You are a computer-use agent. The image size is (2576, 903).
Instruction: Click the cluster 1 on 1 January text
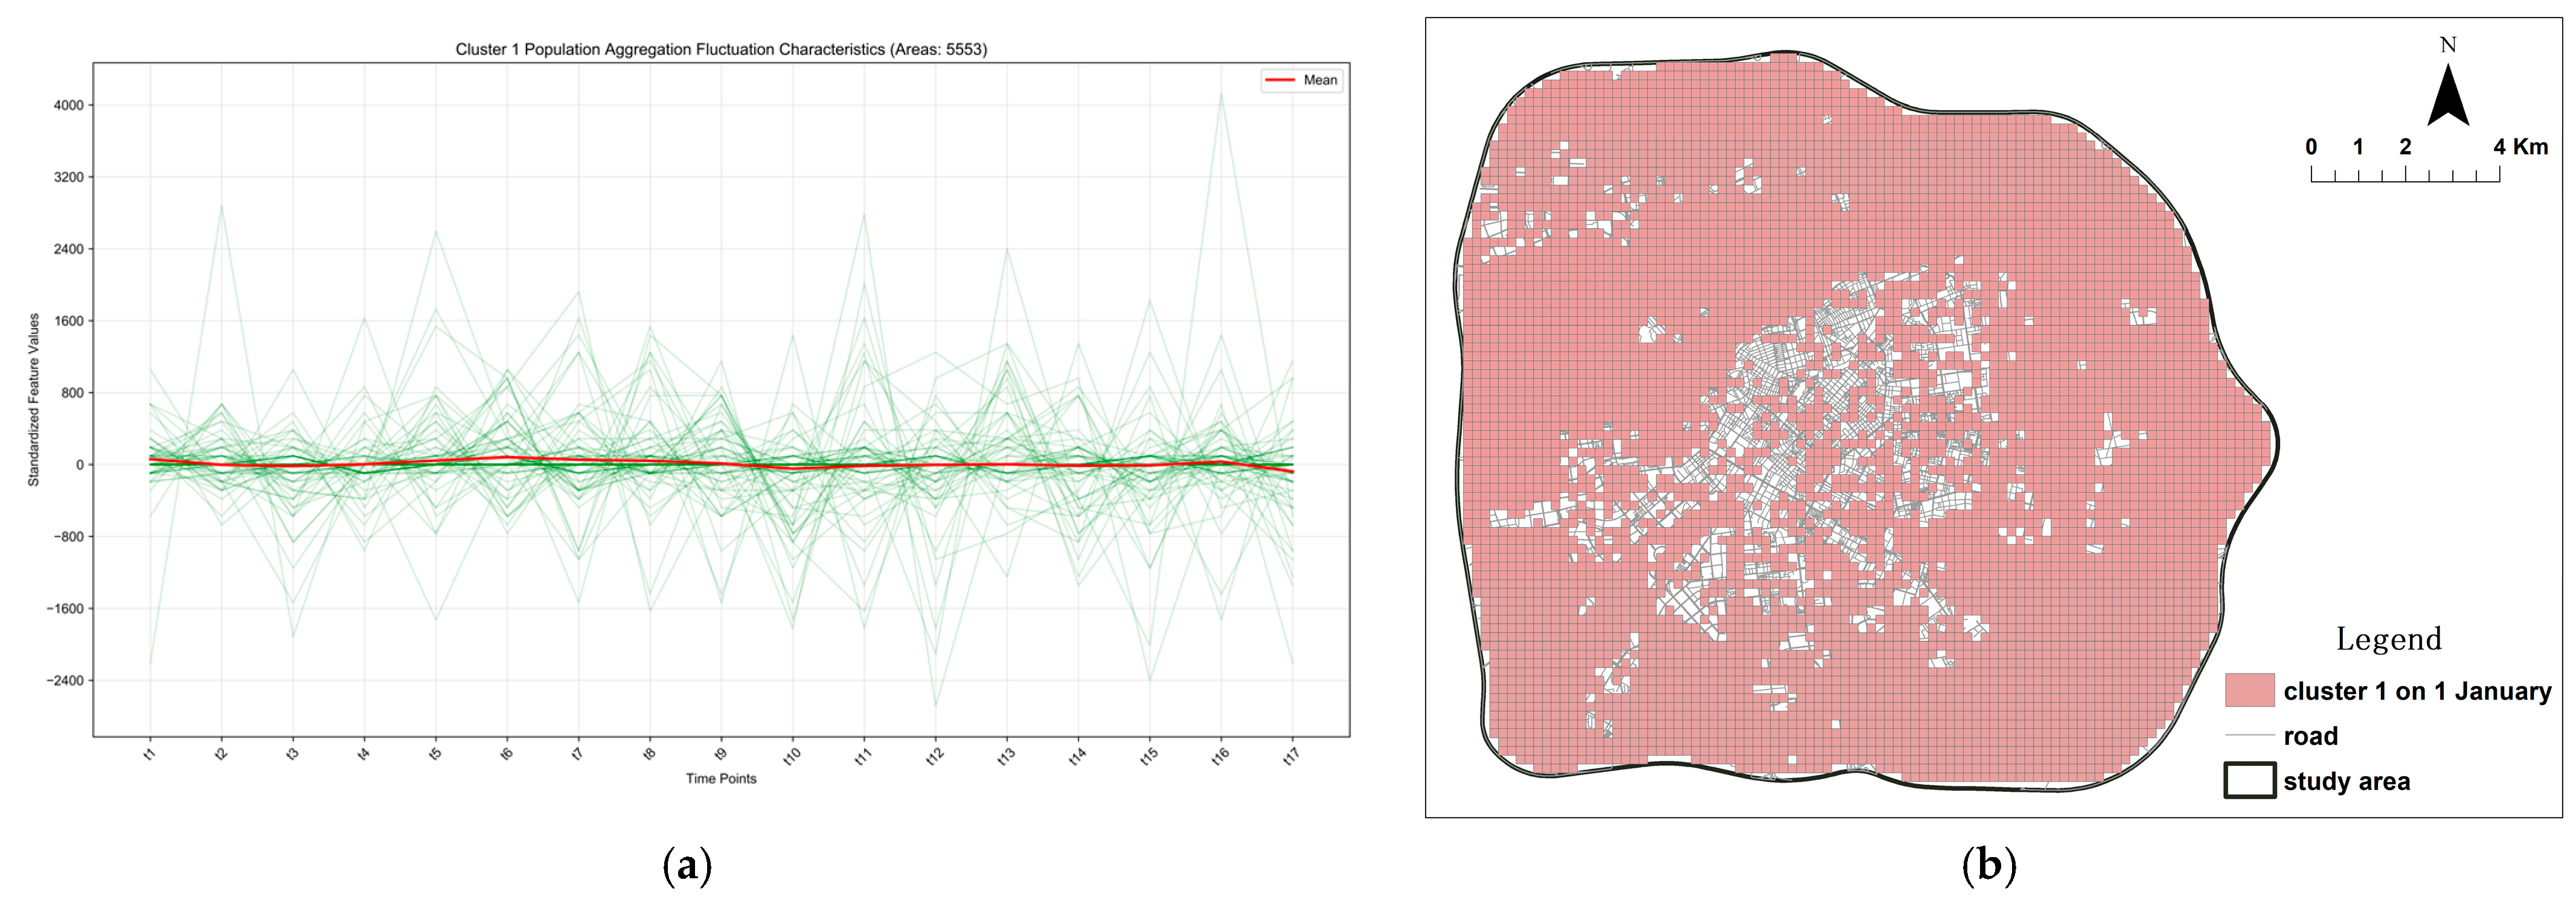2417,691
